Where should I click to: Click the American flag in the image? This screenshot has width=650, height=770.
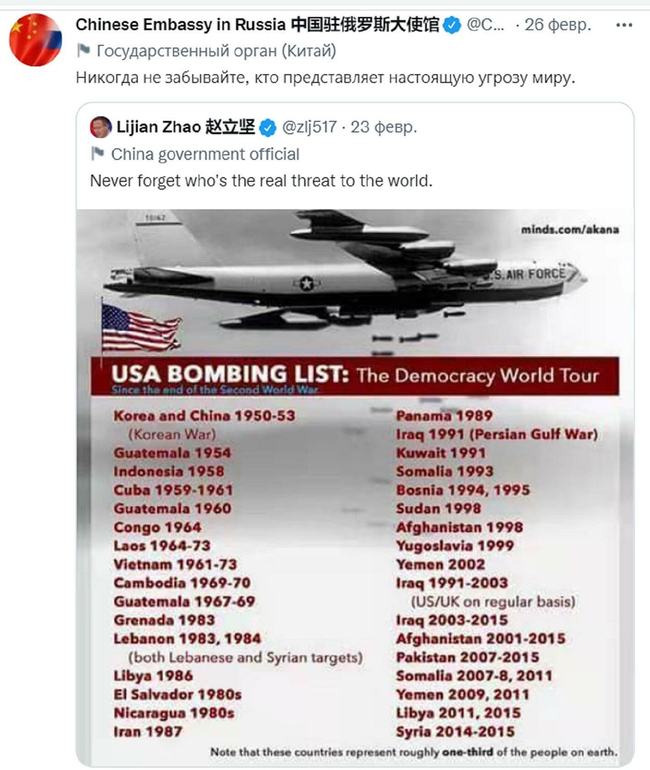click(140, 328)
